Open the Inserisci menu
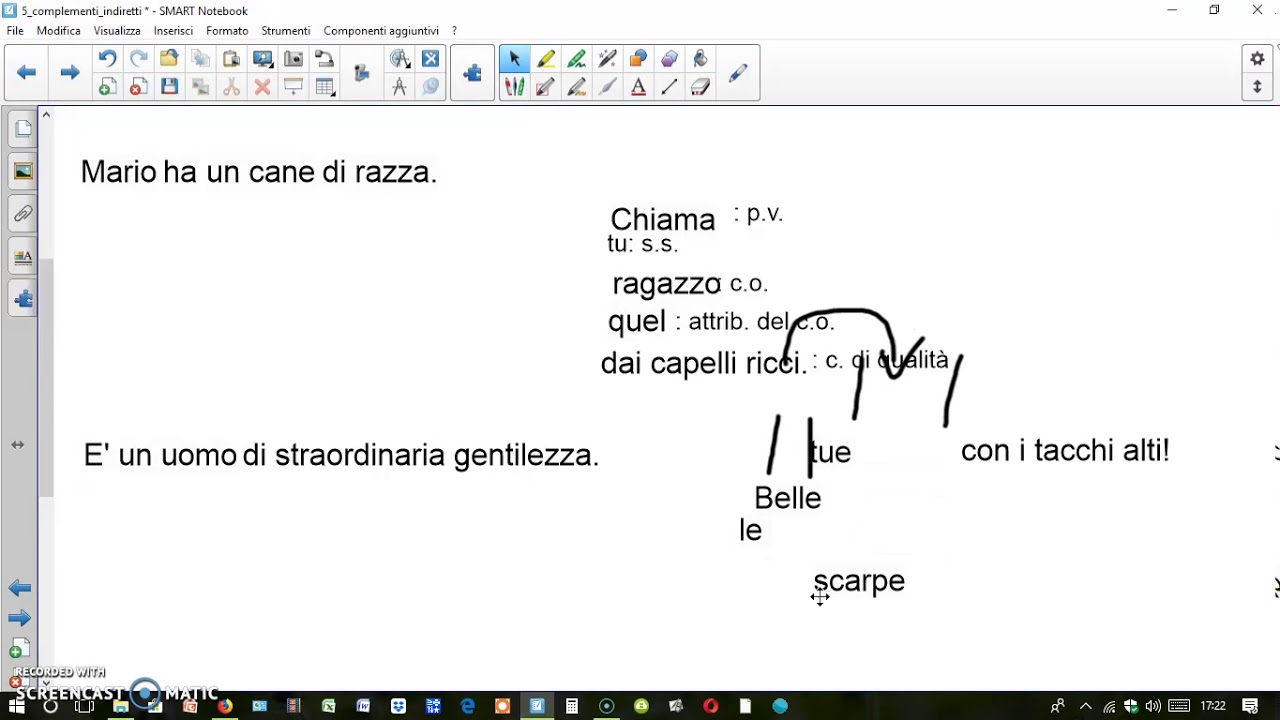1280x720 pixels. tap(173, 31)
